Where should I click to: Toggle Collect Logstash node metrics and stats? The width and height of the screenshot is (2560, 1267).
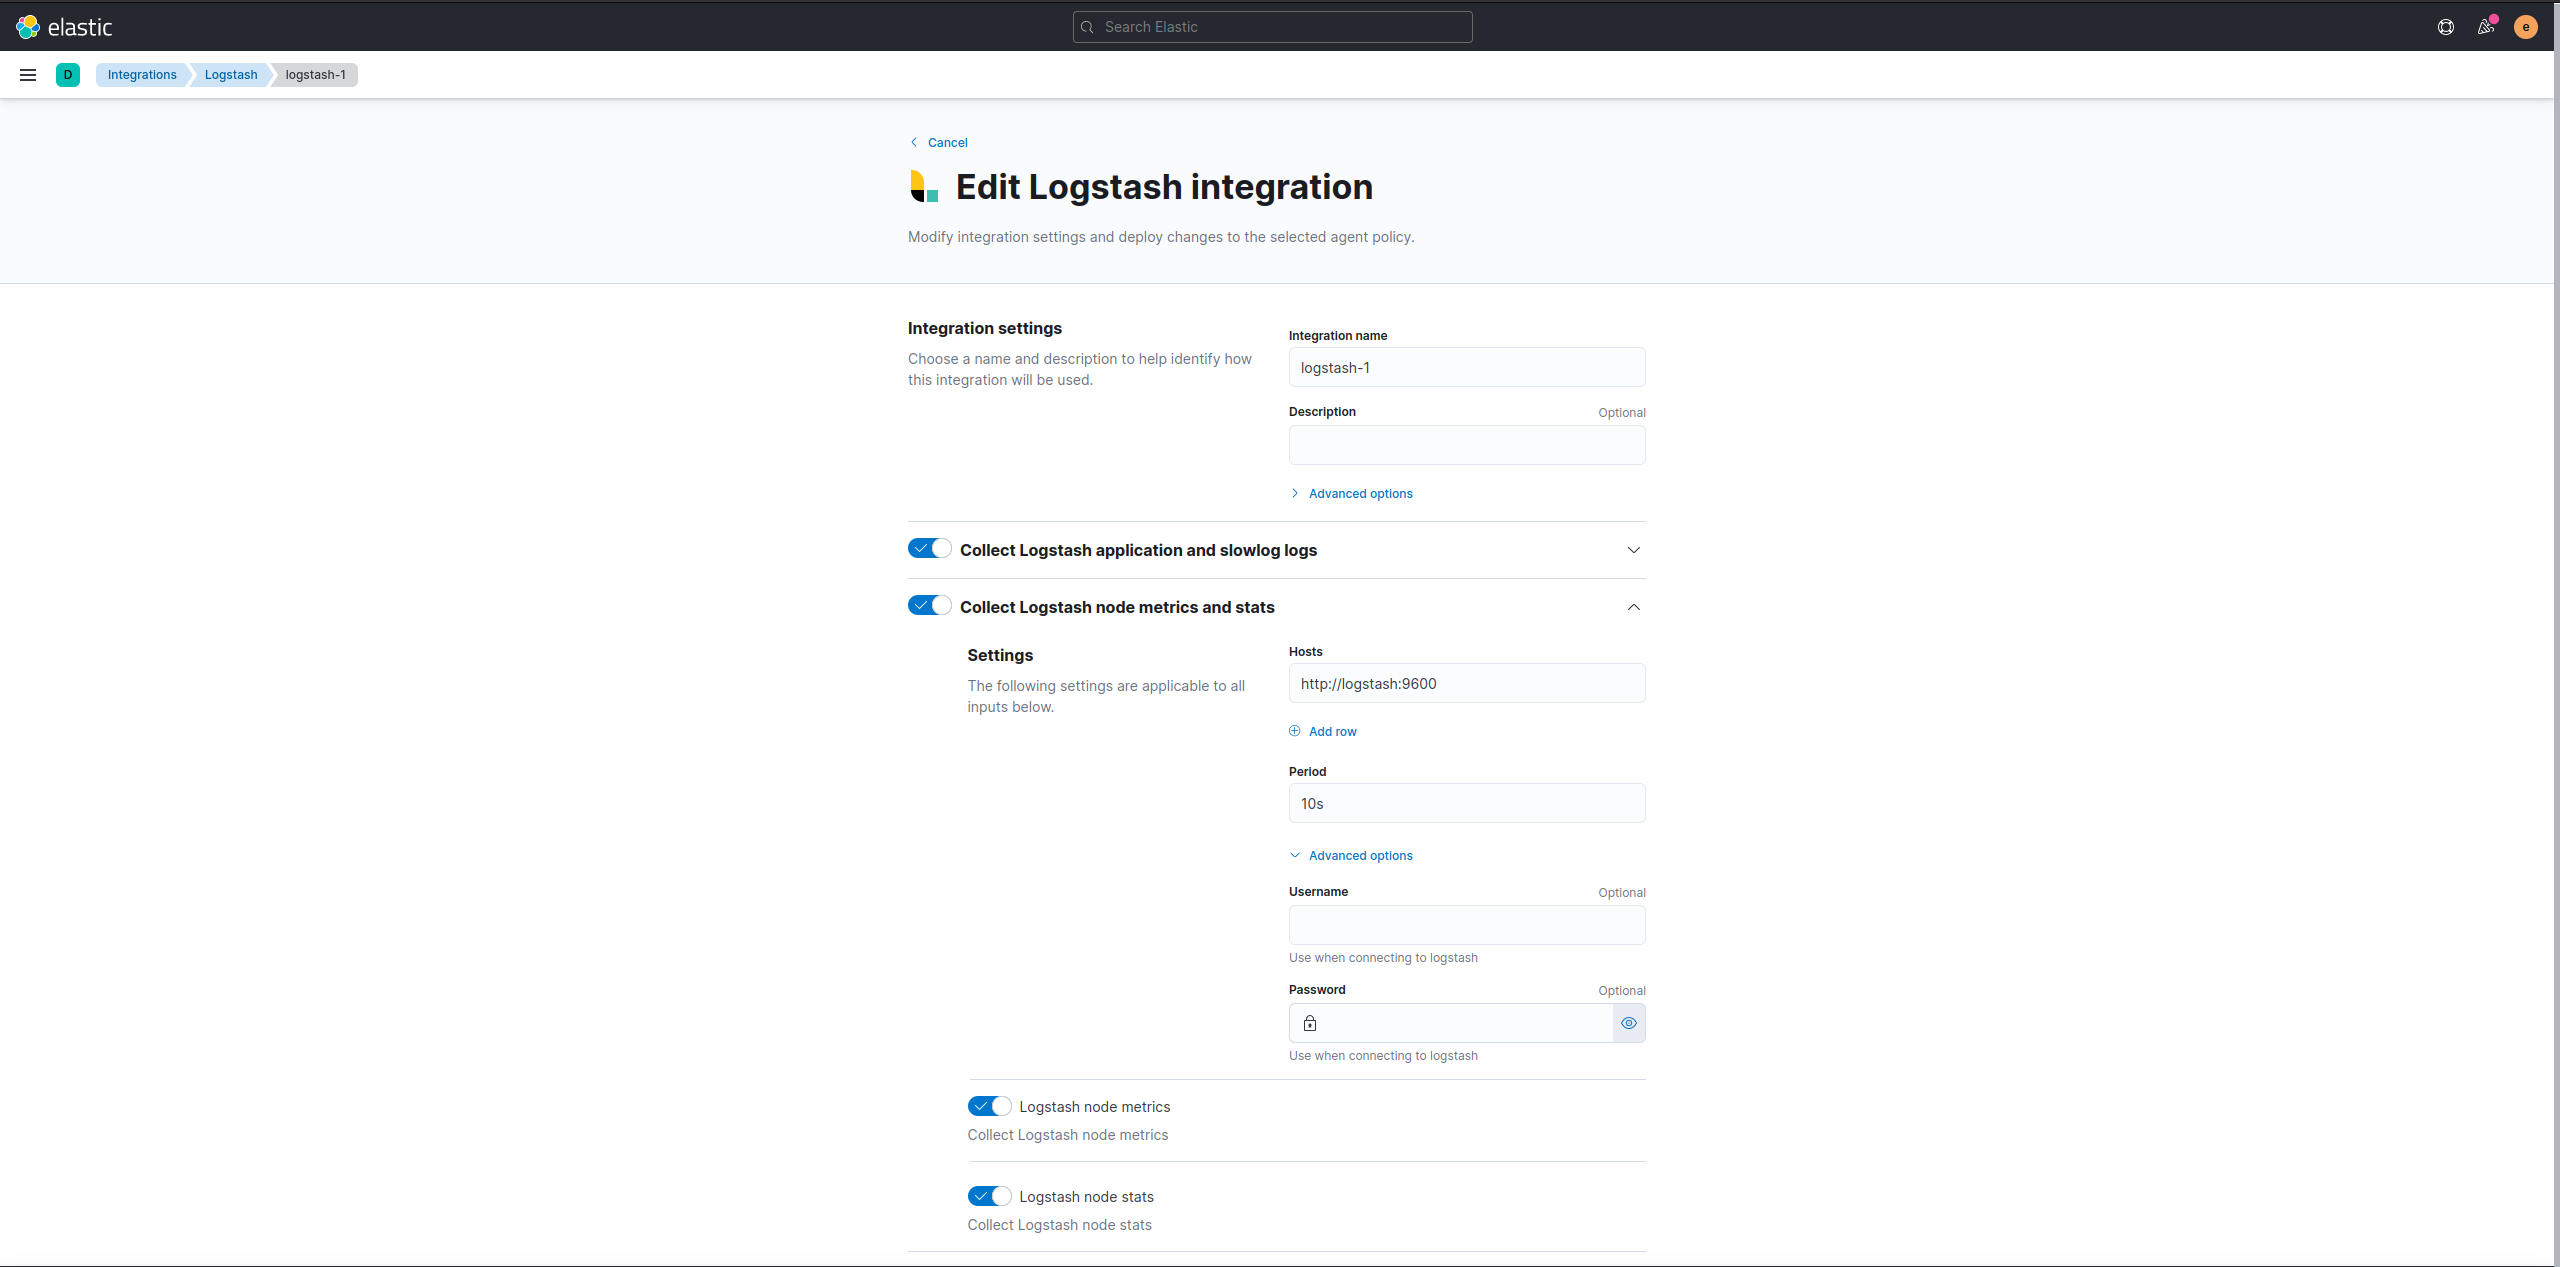click(x=929, y=606)
